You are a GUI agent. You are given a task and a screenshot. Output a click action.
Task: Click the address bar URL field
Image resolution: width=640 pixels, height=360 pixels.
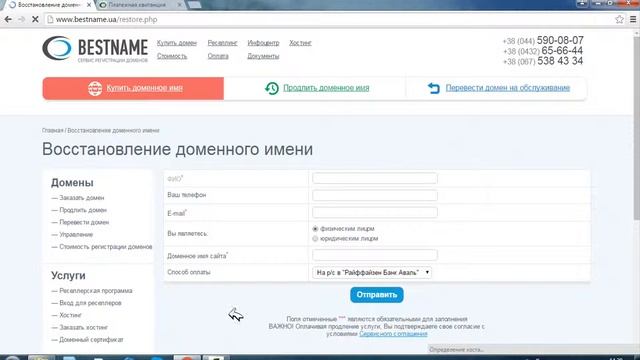(327, 19)
